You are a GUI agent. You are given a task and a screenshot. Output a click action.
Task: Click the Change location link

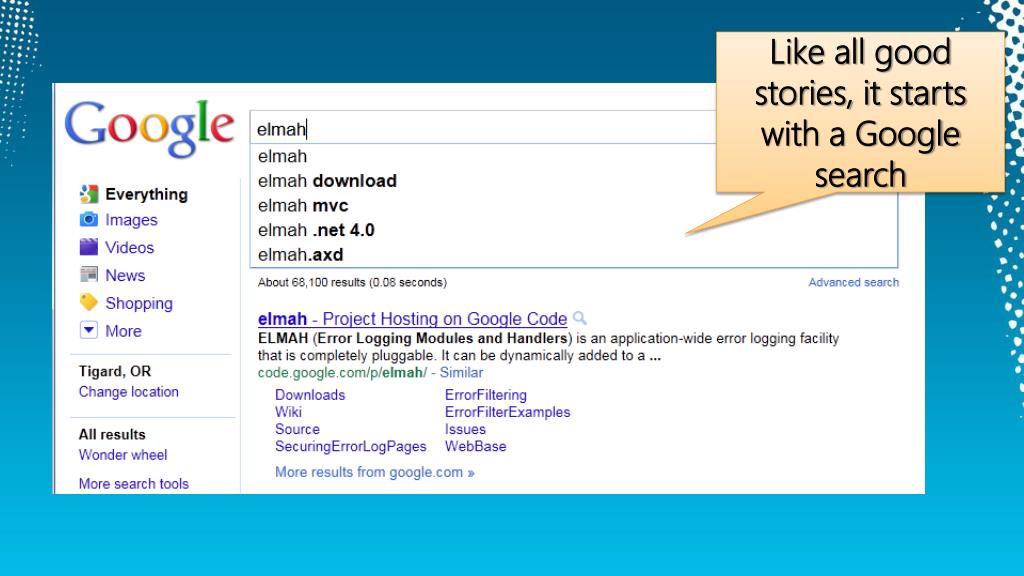129,392
